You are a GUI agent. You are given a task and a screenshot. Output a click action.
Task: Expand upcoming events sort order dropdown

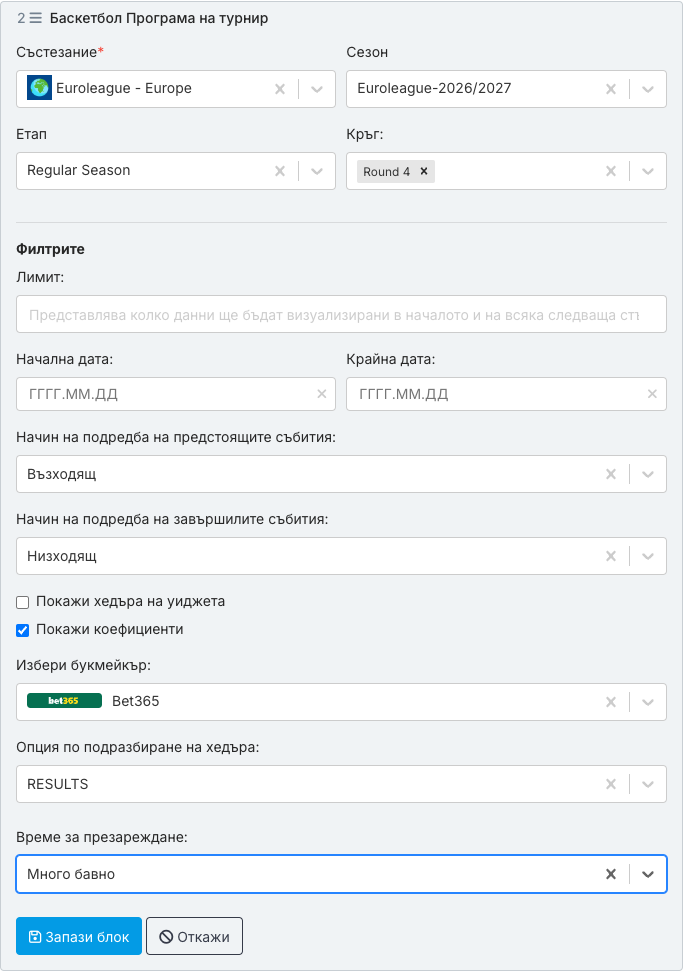648,474
